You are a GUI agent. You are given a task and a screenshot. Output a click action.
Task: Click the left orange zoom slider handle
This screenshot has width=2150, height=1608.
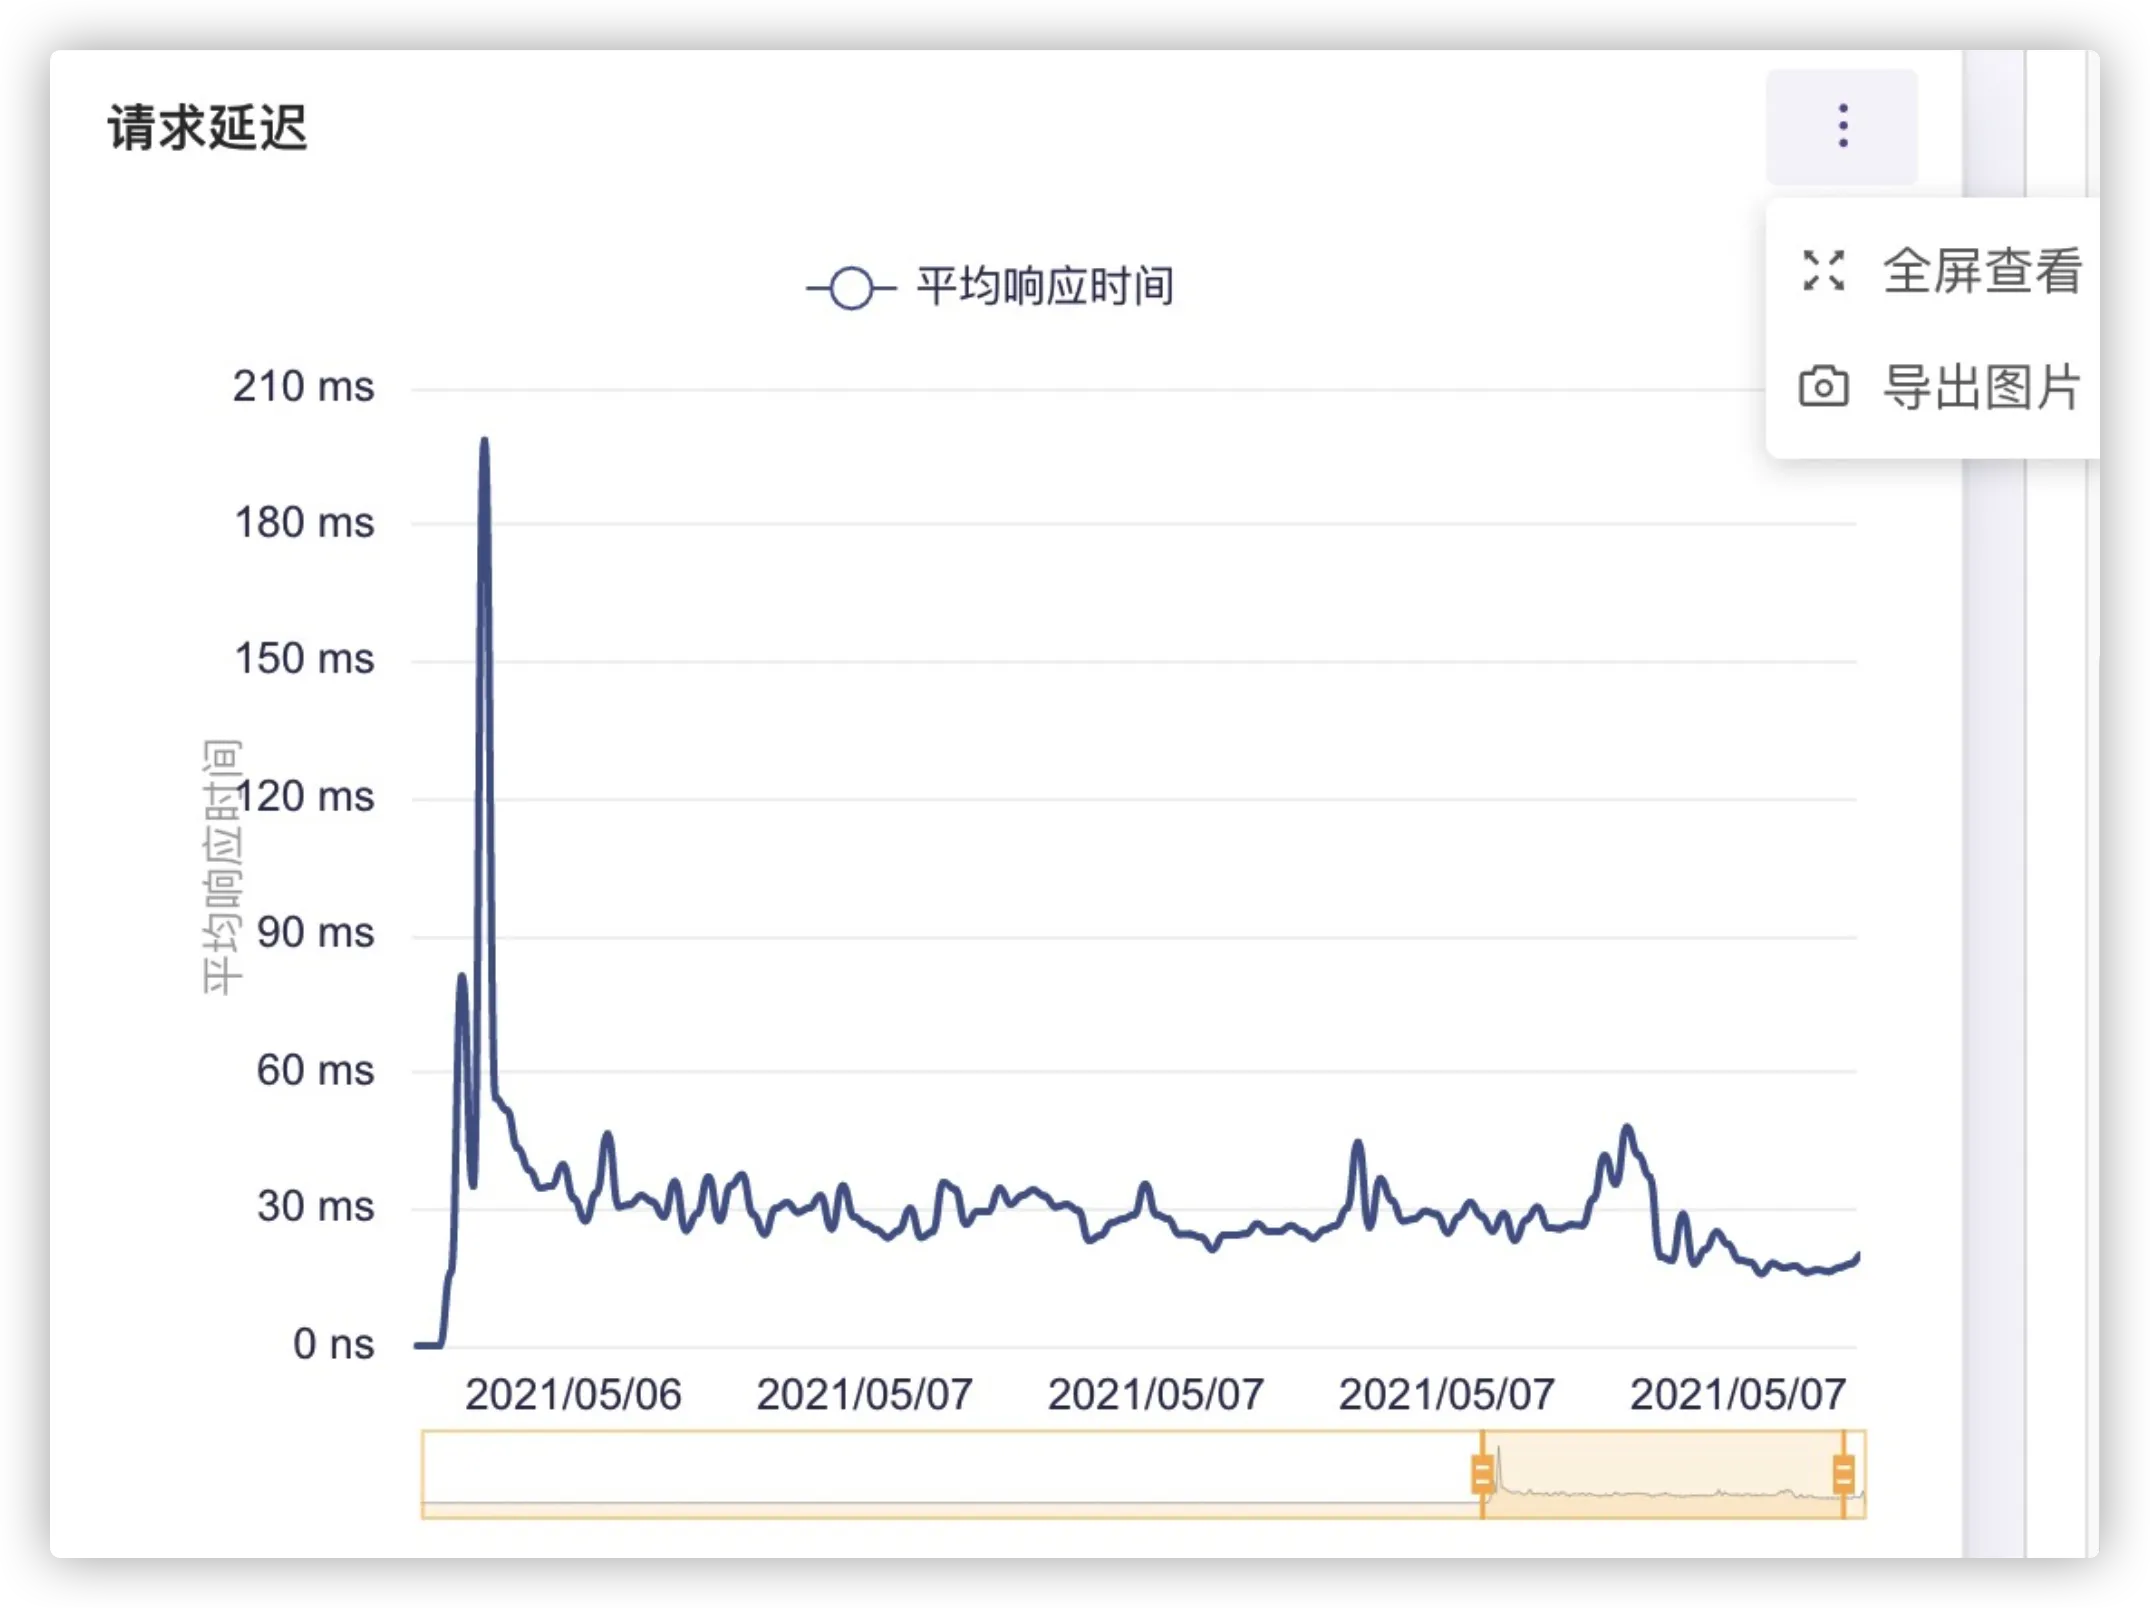coord(1483,1474)
